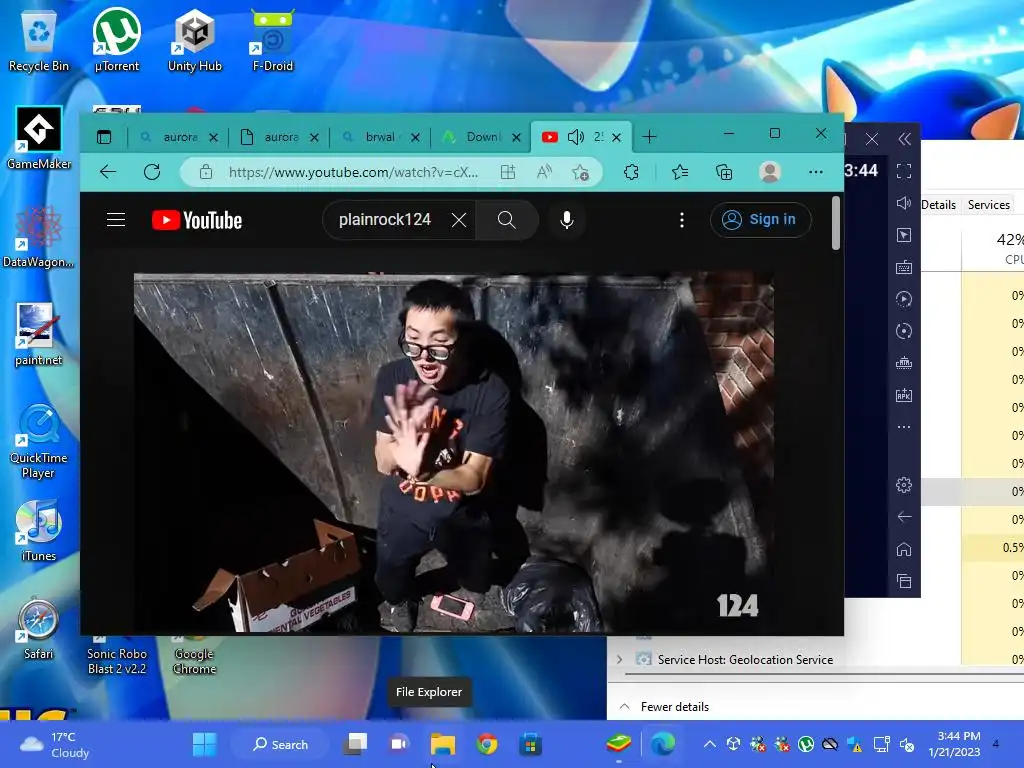This screenshot has width=1024, height=768.
Task: Focus the Edge address bar URL
Action: 353,172
